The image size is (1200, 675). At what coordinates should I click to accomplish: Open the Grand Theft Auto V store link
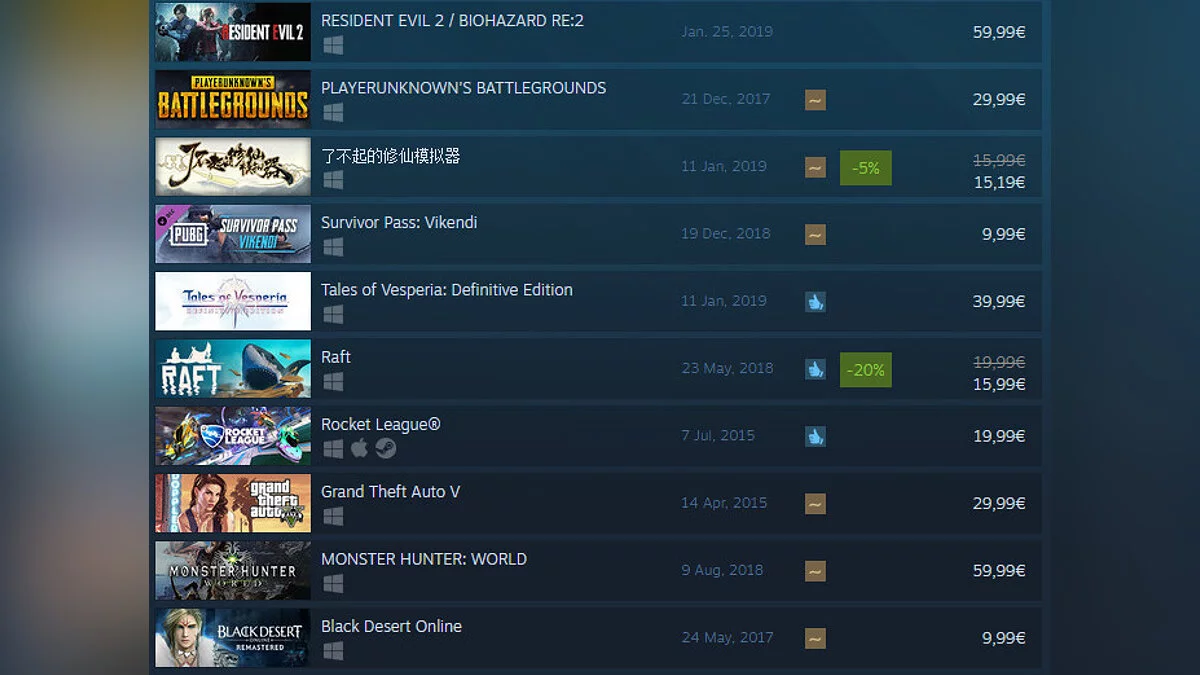(x=390, y=491)
